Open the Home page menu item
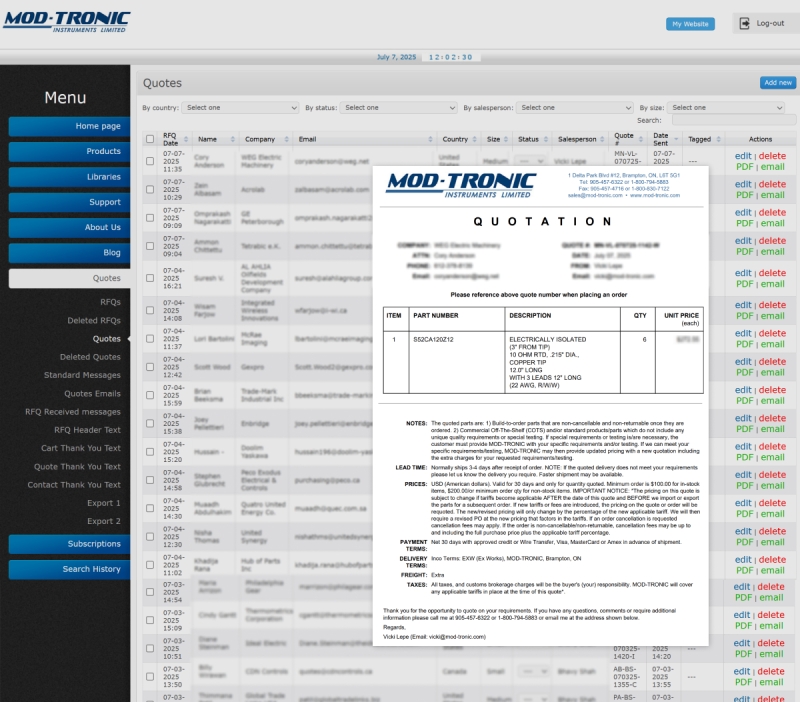This screenshot has width=800, height=702. (69, 126)
